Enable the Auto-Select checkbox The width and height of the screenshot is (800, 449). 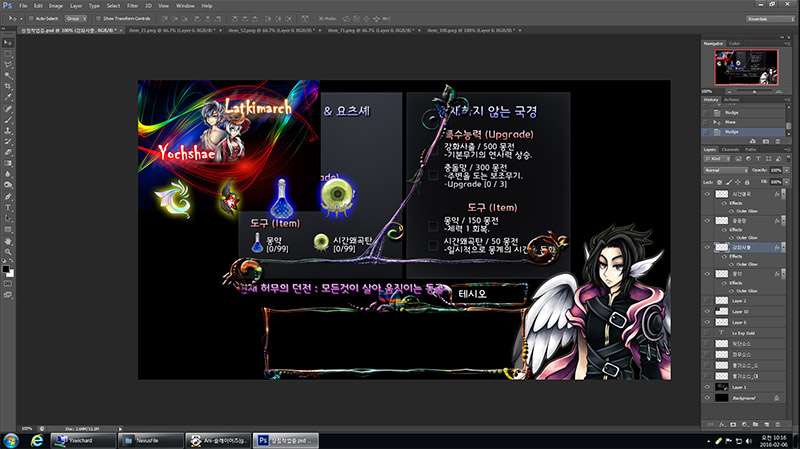click(31, 19)
